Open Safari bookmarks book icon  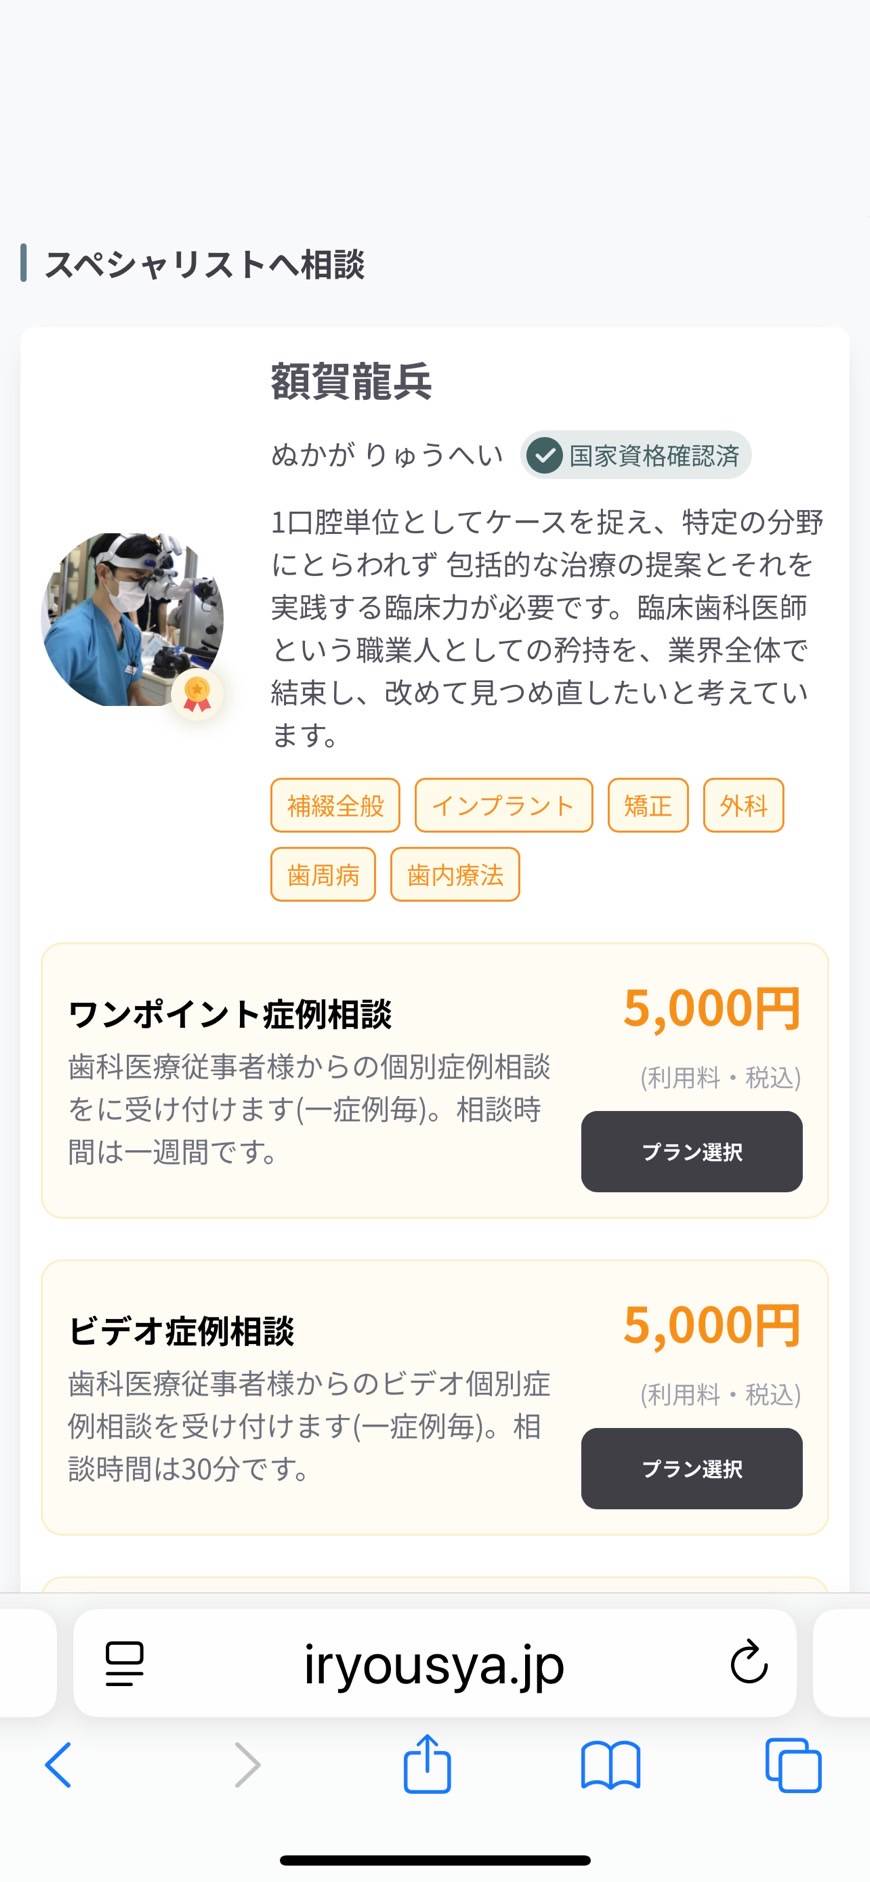coord(610,1765)
